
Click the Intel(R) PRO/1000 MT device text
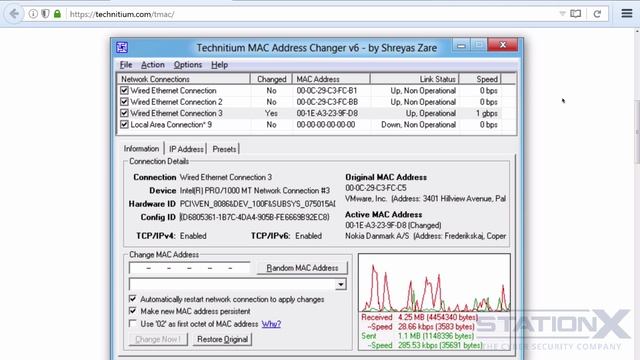click(255, 191)
